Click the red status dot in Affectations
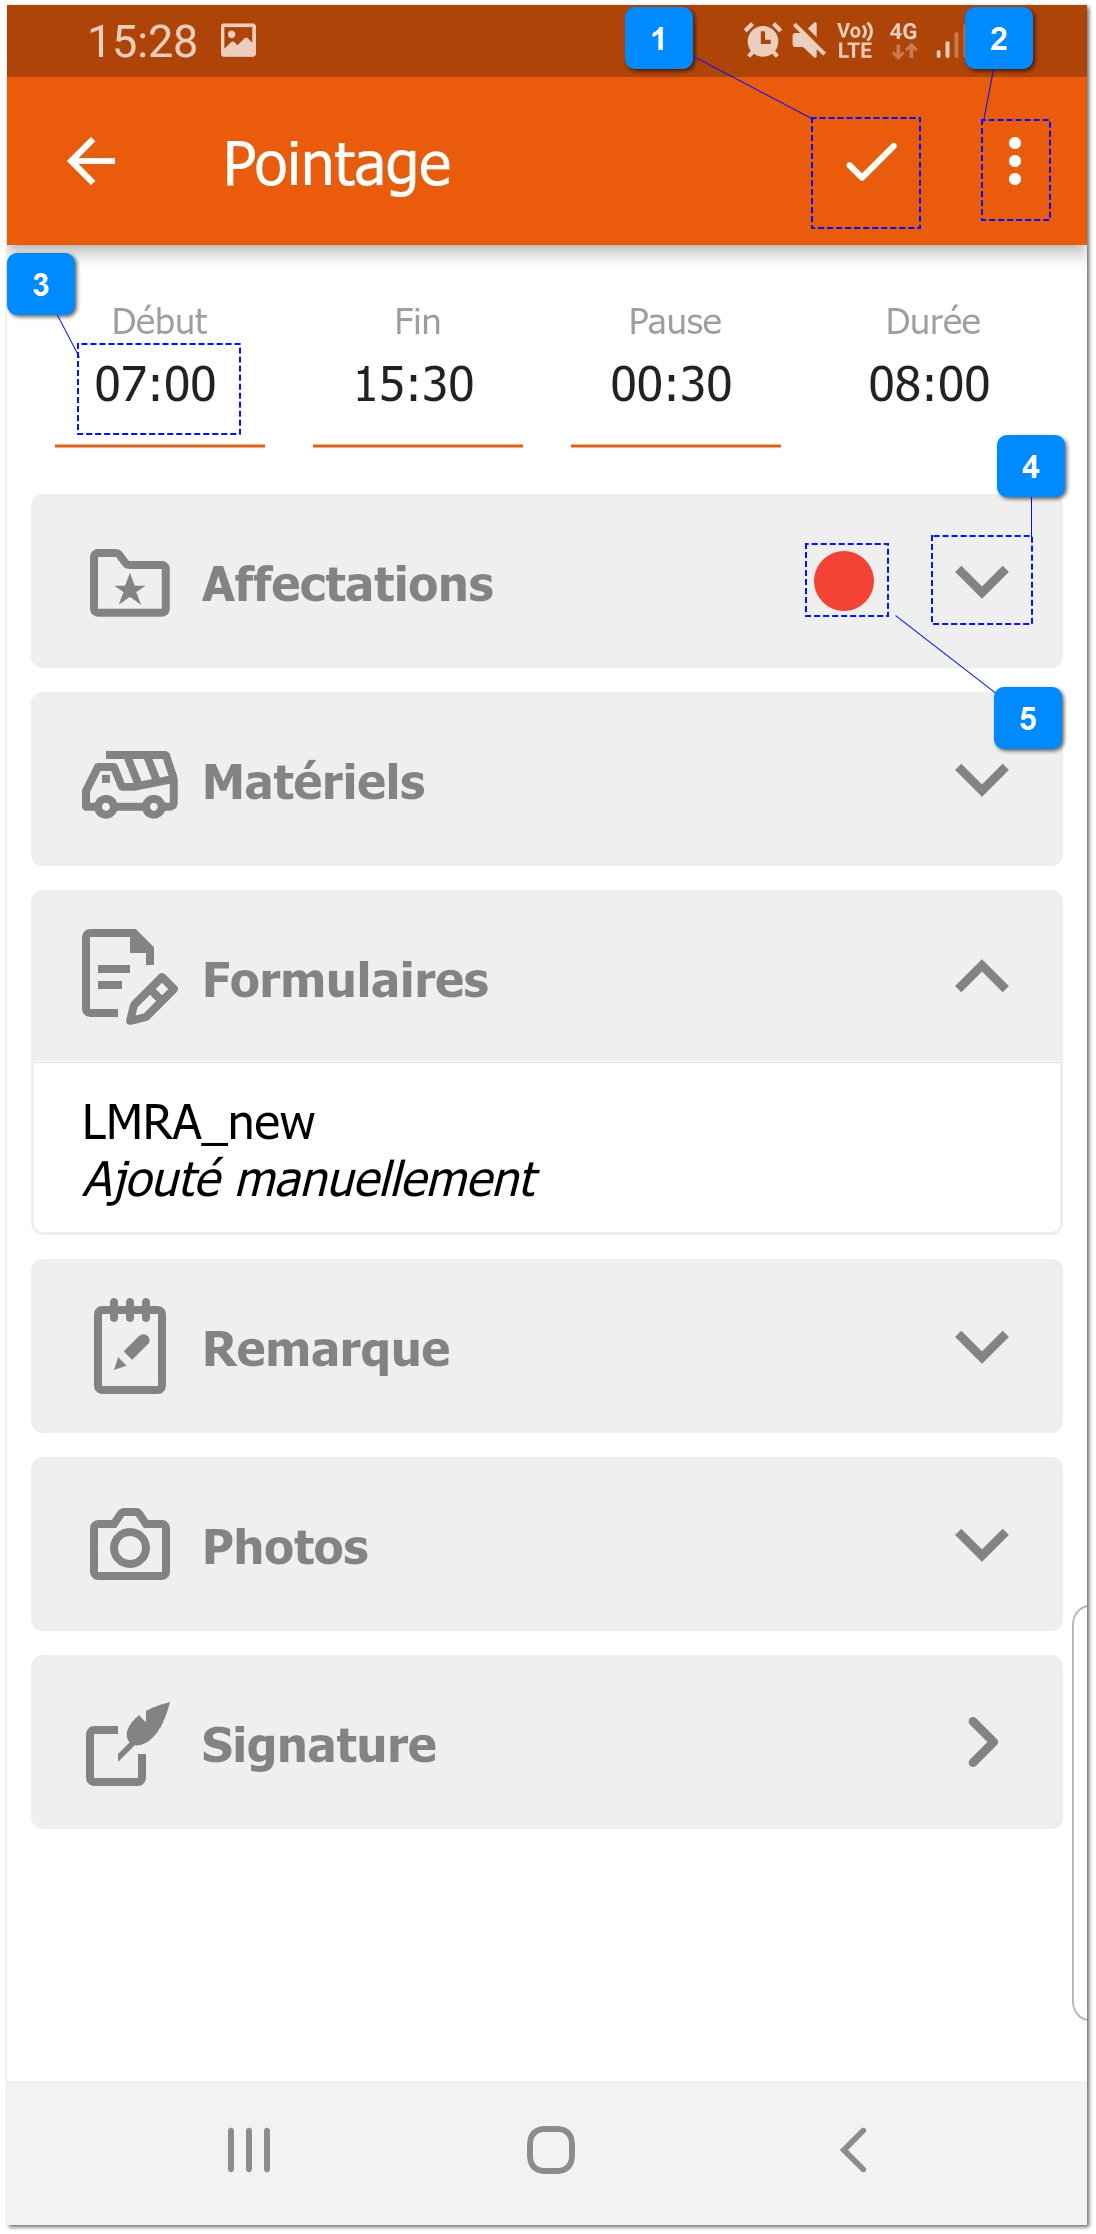The height and width of the screenshot is (2234, 1096). pos(845,581)
